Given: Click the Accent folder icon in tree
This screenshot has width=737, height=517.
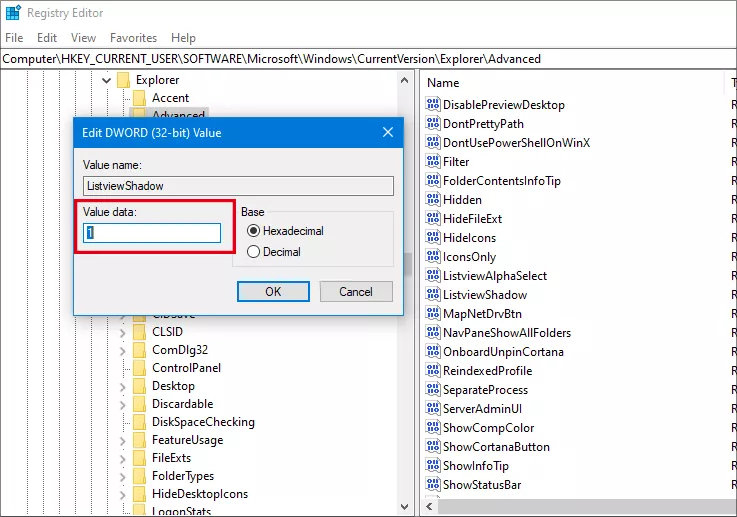Looking at the screenshot, I should [x=139, y=98].
